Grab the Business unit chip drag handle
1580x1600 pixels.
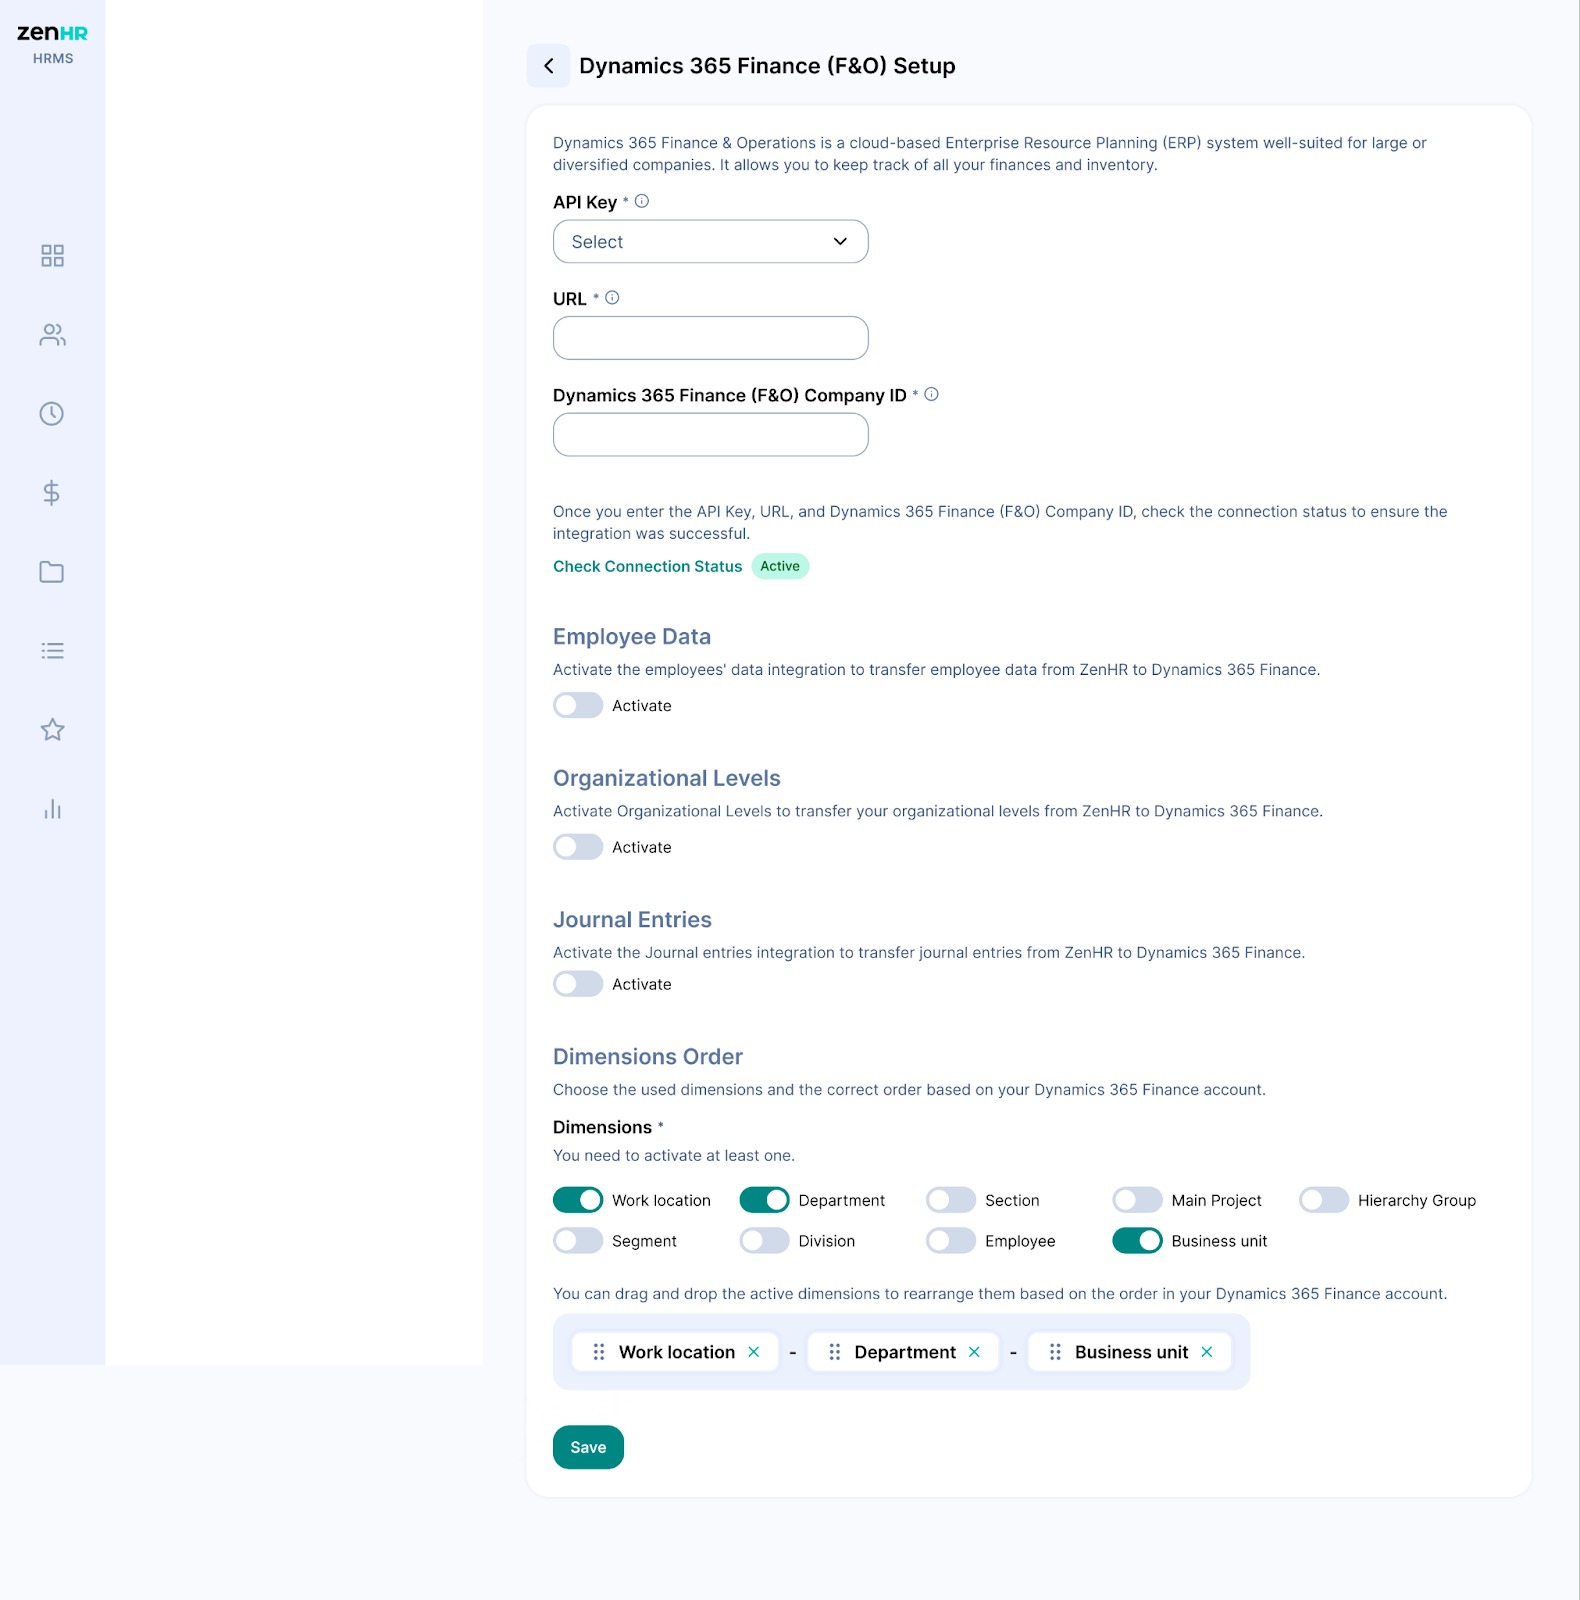tap(1055, 1352)
